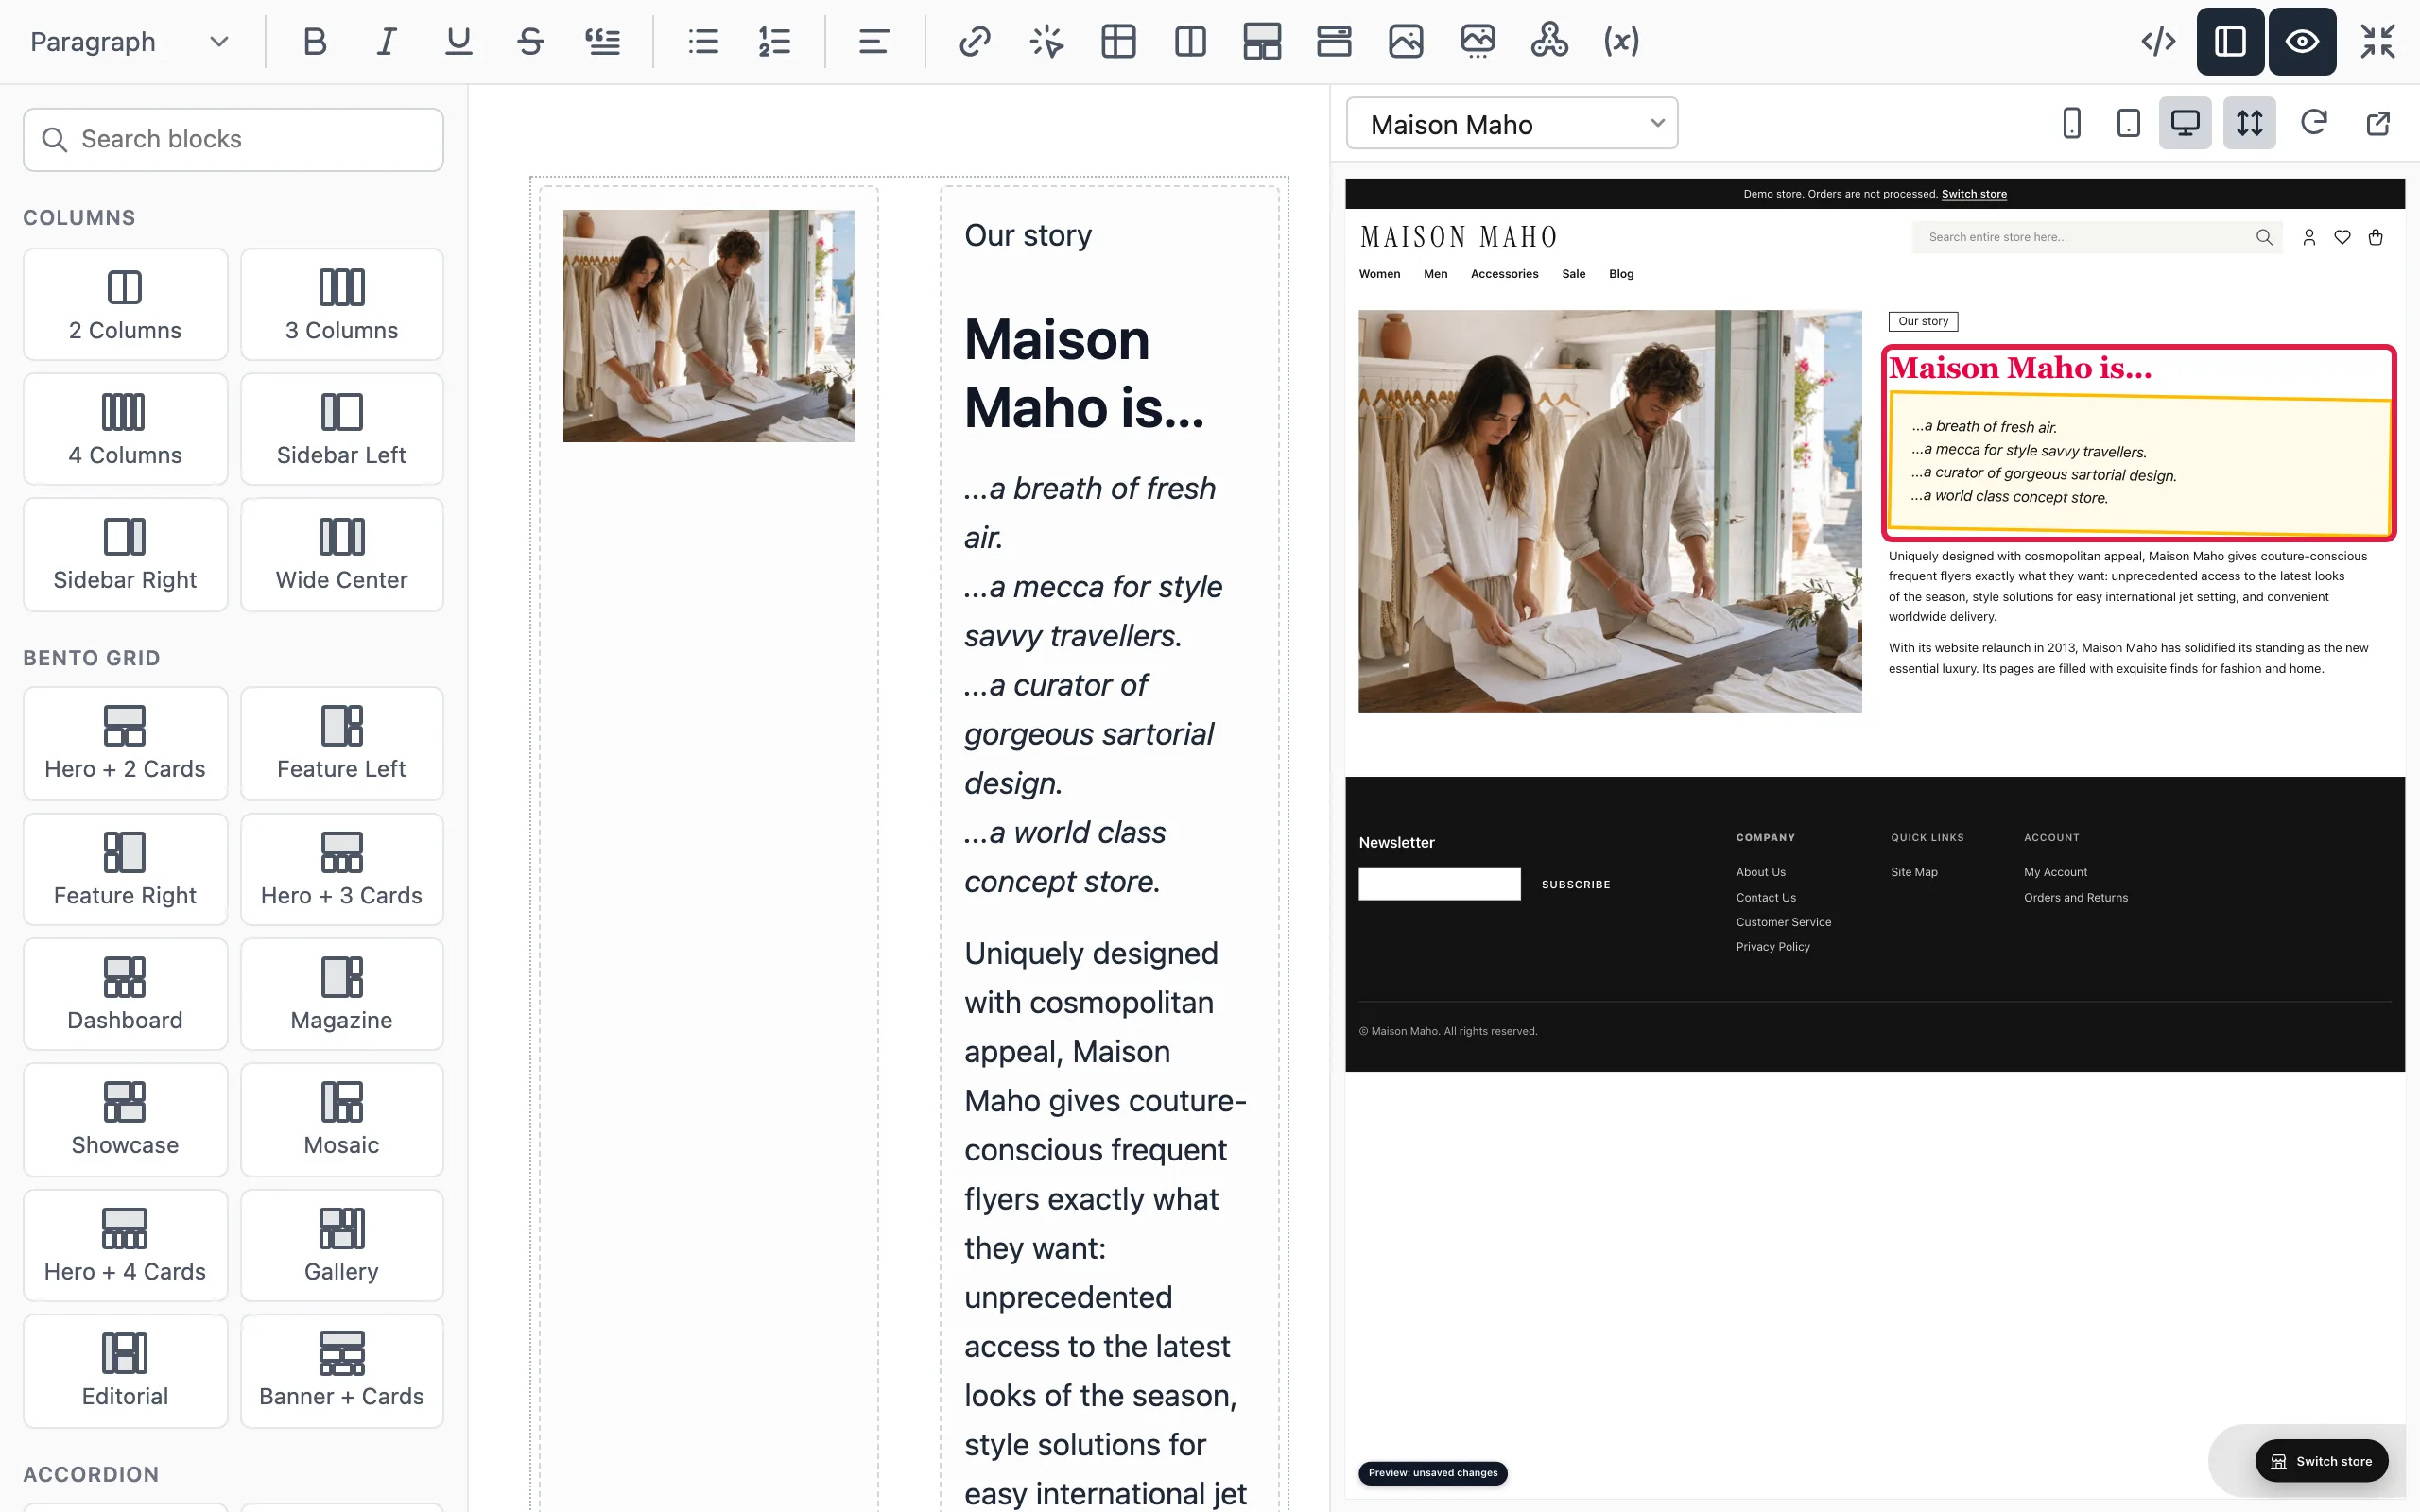Apply strikethrough formatting

530,41
